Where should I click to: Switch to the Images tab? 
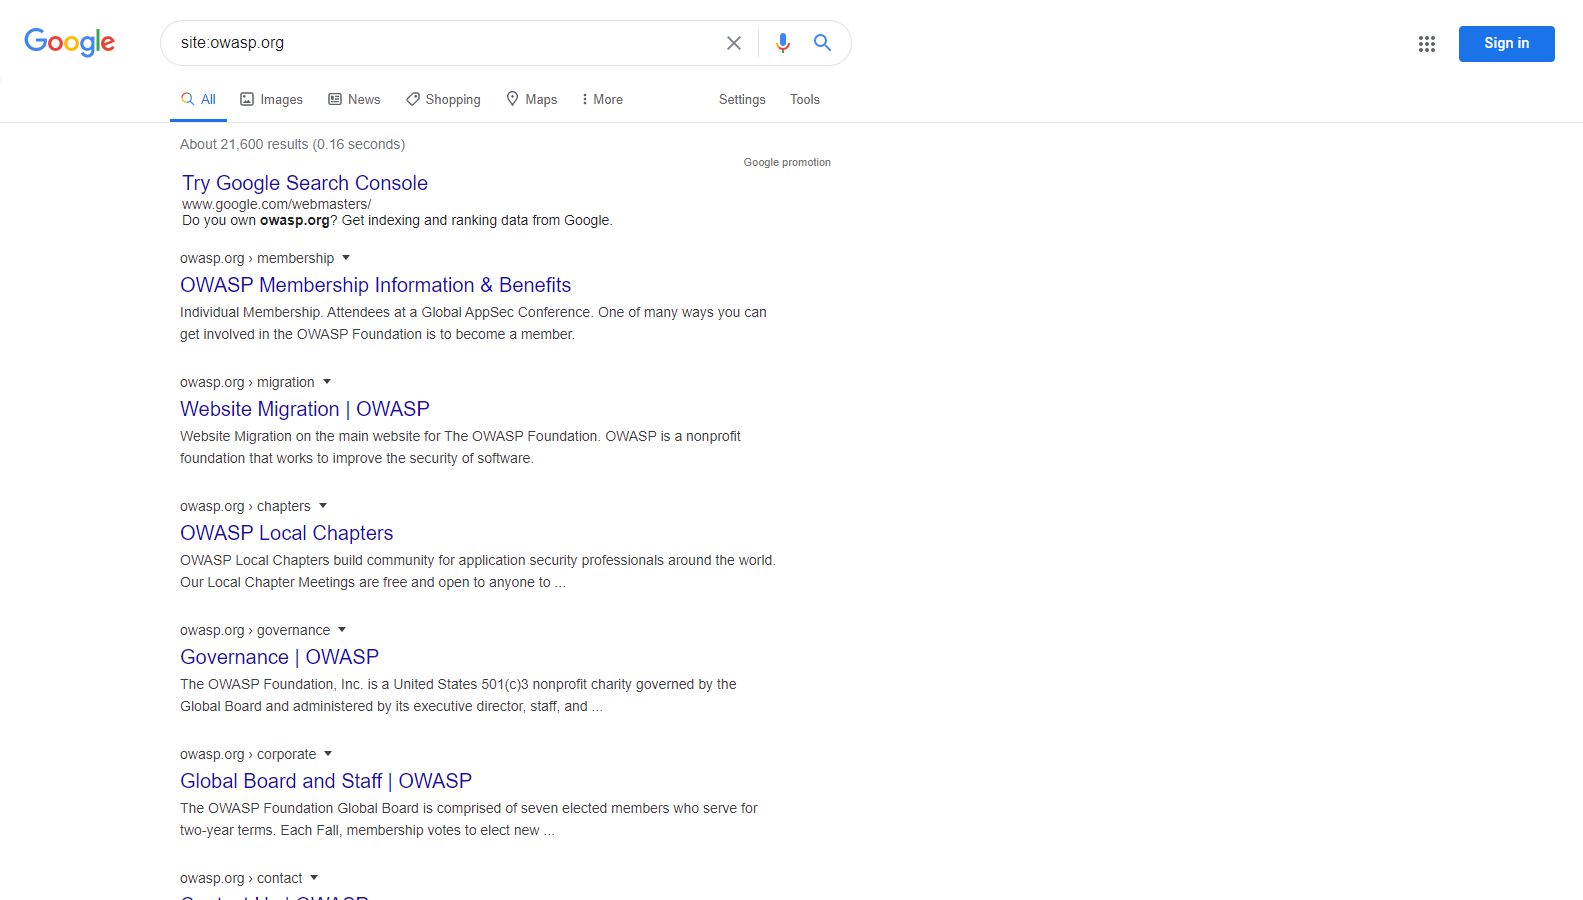[x=271, y=100]
